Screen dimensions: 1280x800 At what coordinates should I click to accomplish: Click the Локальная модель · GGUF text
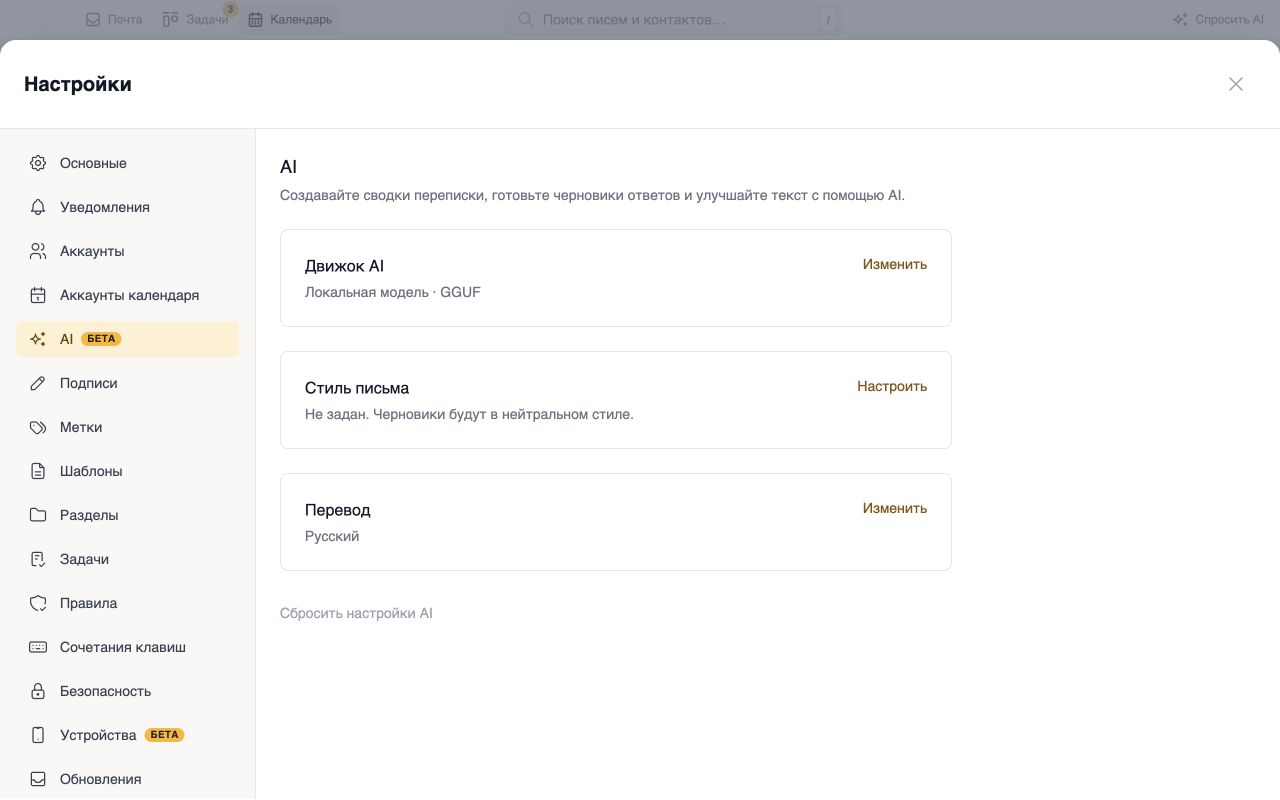[x=393, y=292]
